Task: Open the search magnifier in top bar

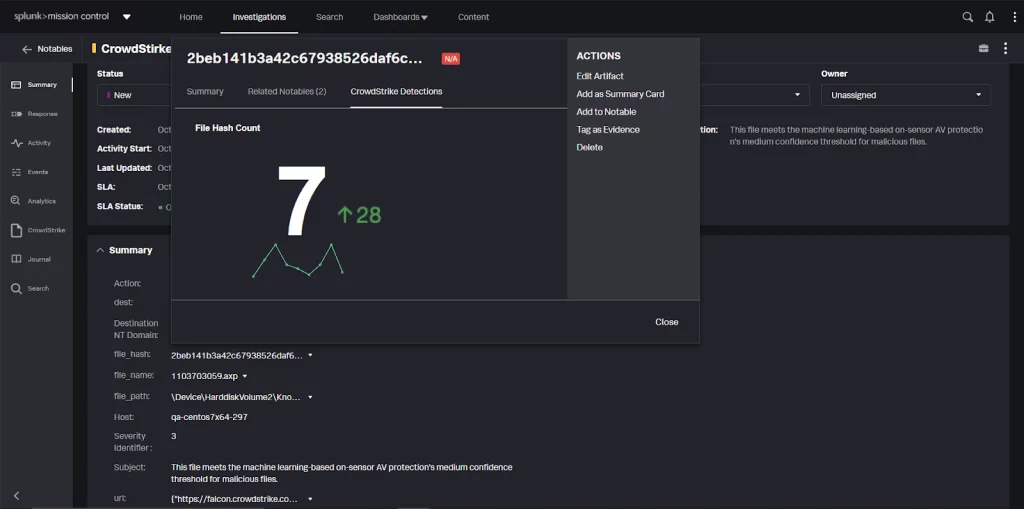Action: click(968, 17)
